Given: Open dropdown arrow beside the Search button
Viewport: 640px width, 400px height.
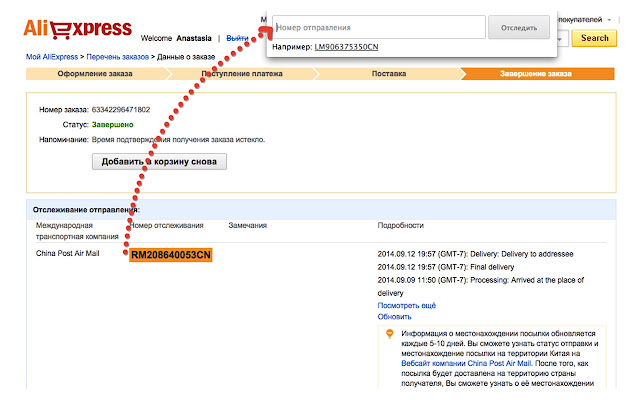Looking at the screenshot, I should coord(561,39).
